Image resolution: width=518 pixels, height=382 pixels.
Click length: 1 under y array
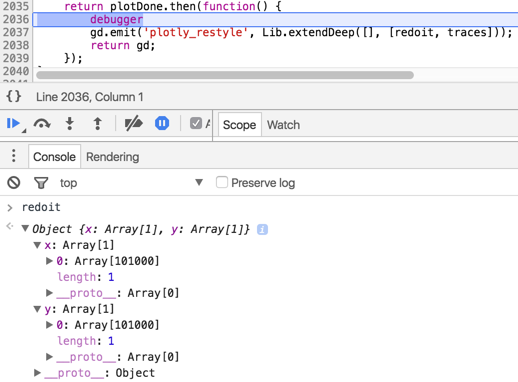coord(86,341)
